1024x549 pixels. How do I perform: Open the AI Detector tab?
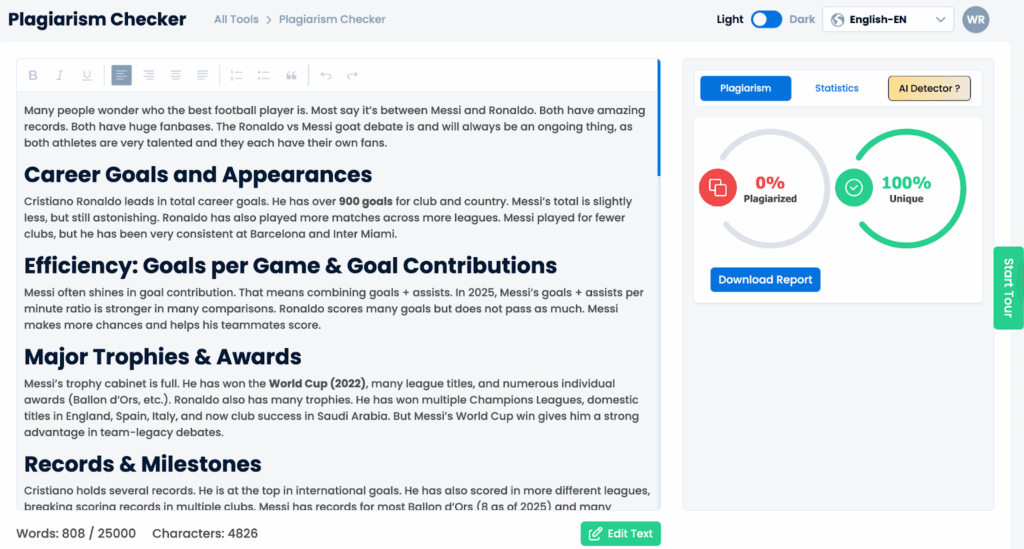coord(929,88)
